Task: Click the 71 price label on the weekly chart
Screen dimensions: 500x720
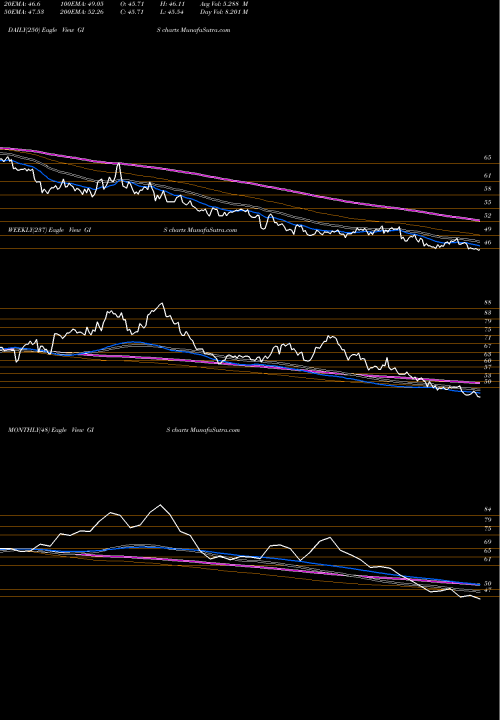Action: tap(487, 338)
